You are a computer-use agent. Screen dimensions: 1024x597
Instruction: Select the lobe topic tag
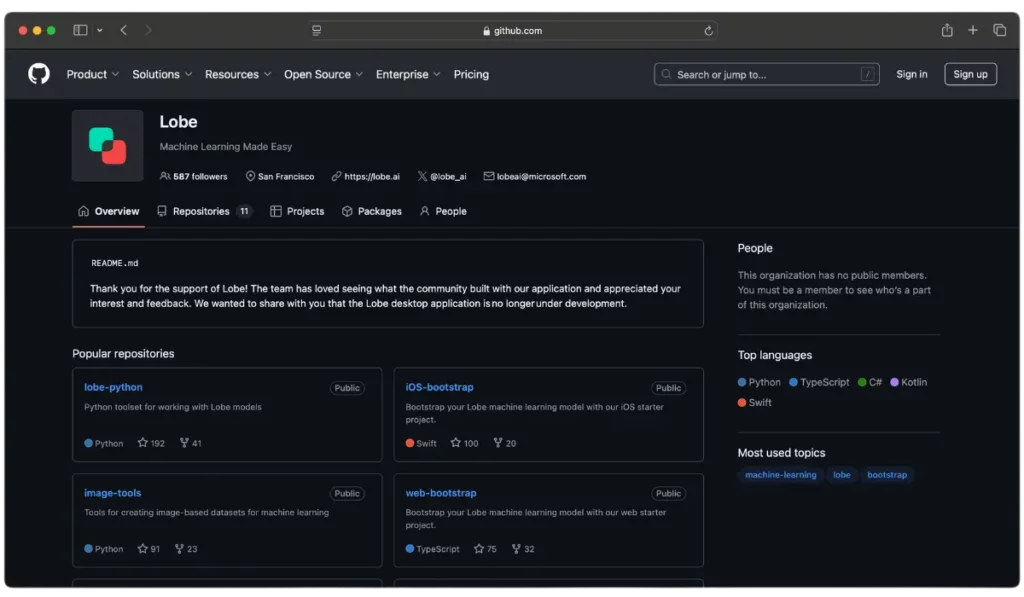(842, 475)
